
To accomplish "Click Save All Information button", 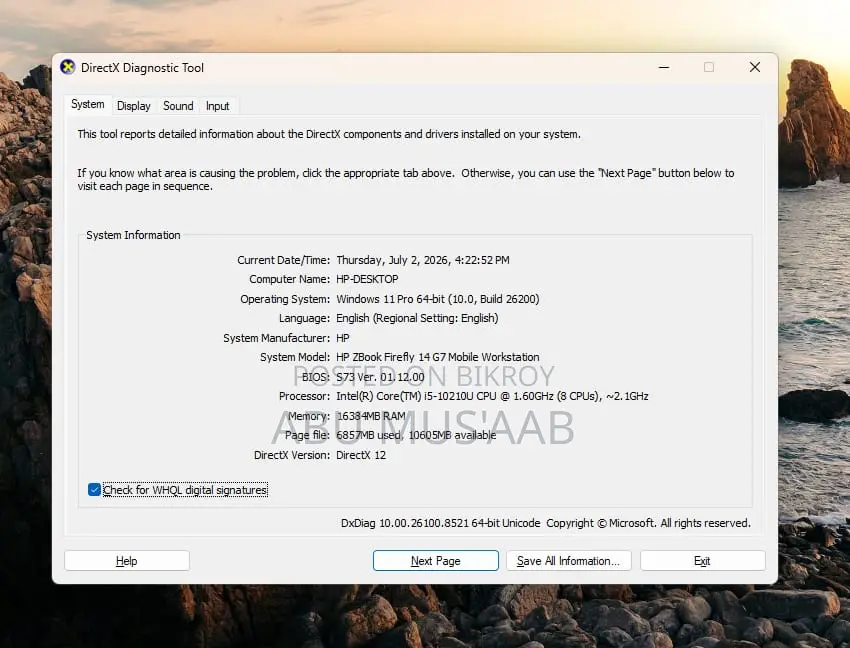I will pyautogui.click(x=569, y=561).
